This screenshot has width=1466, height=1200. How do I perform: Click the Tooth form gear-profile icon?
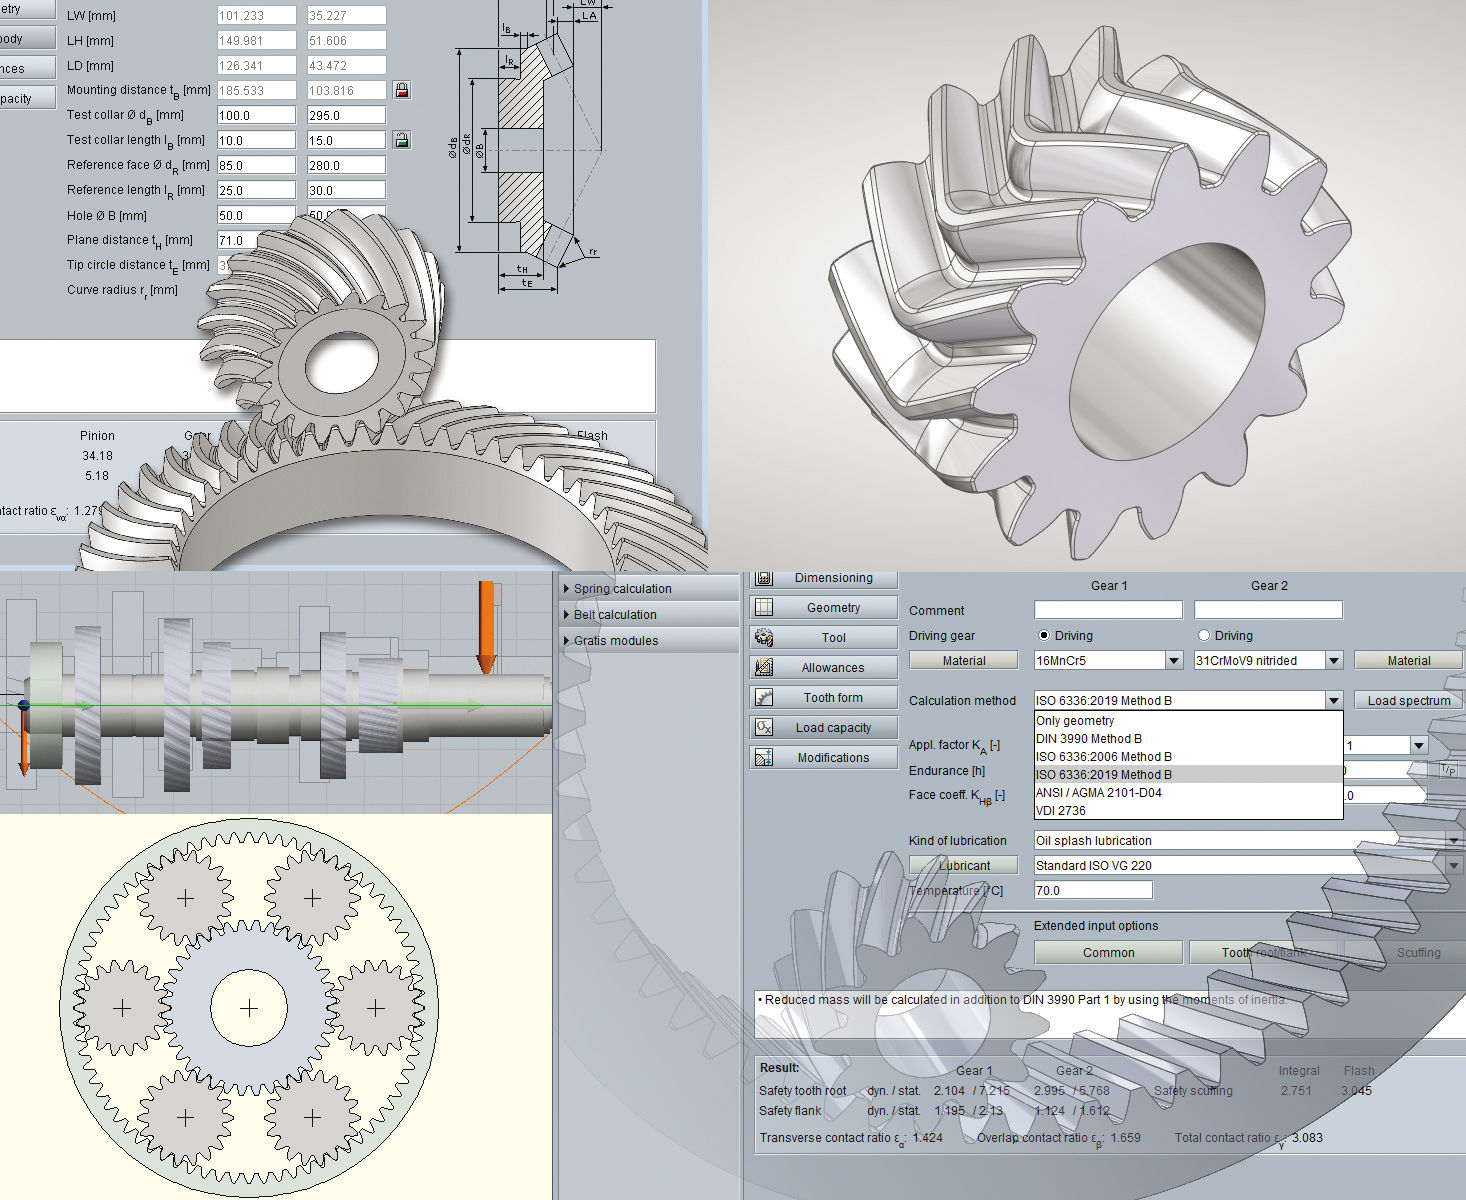(764, 697)
